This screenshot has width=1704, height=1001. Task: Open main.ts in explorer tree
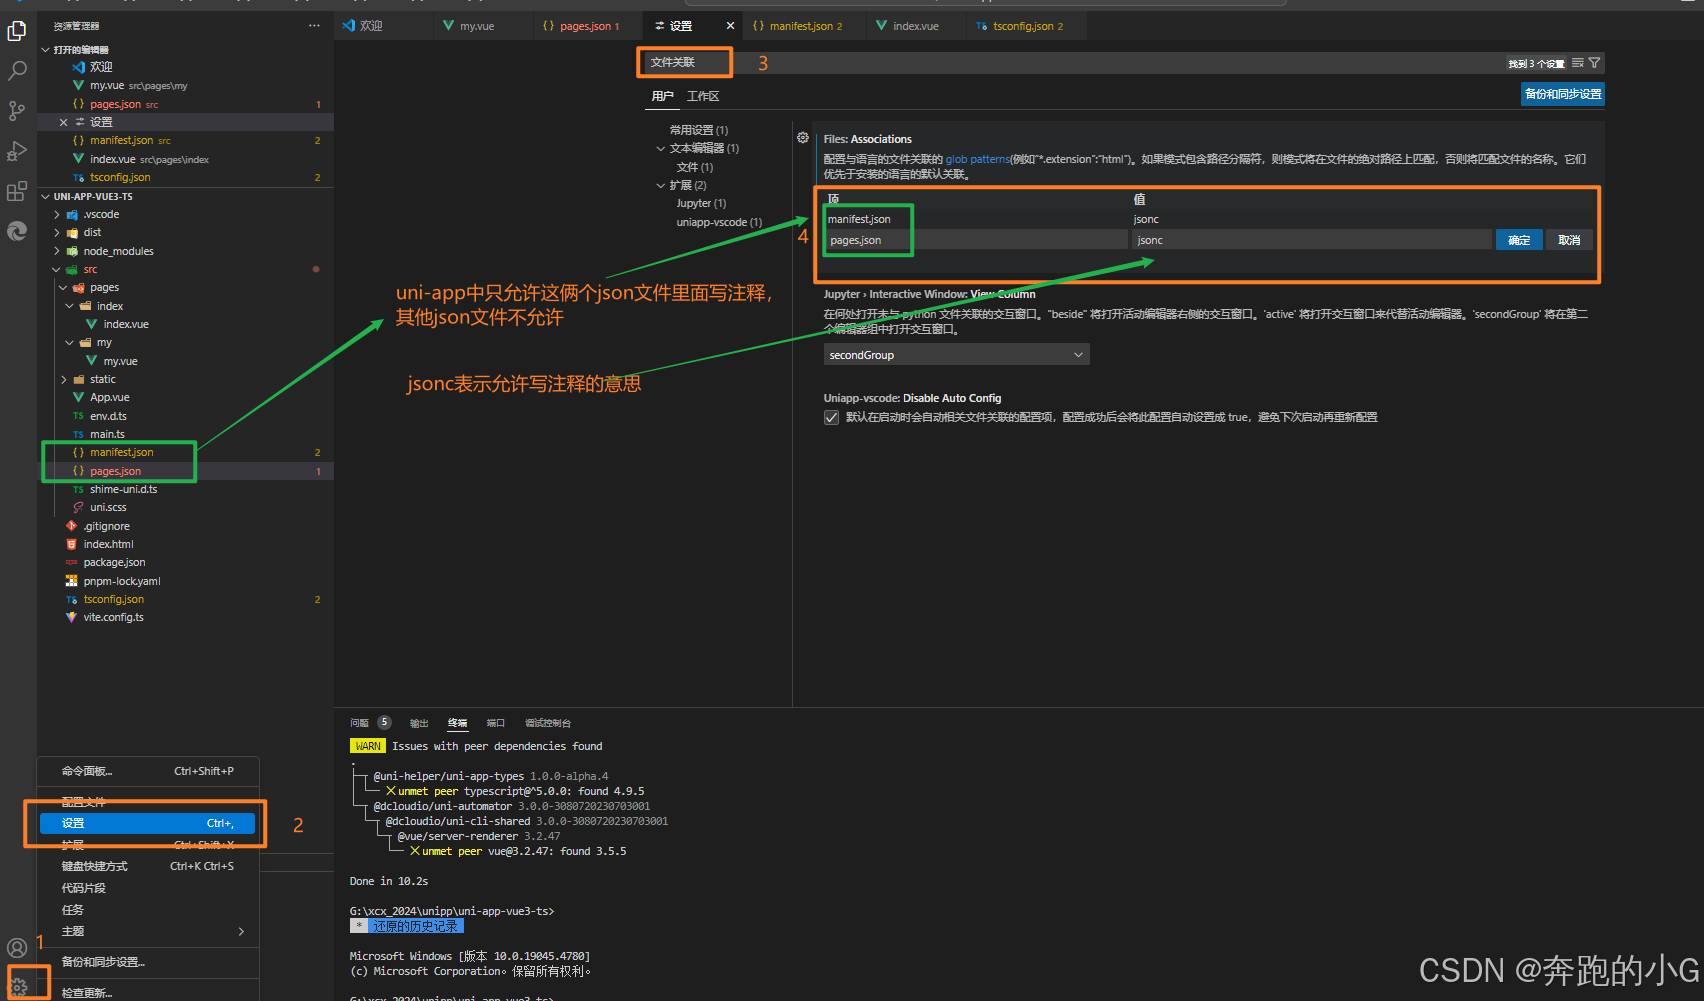(107, 434)
